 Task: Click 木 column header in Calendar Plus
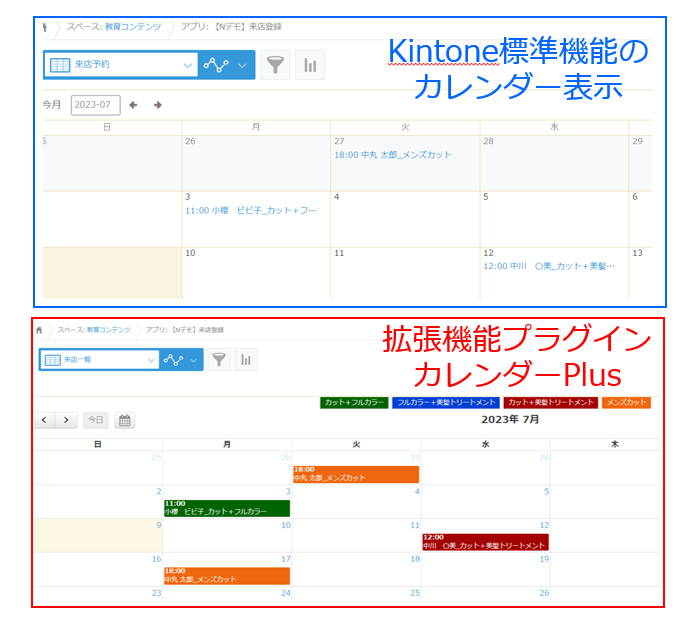(x=615, y=444)
